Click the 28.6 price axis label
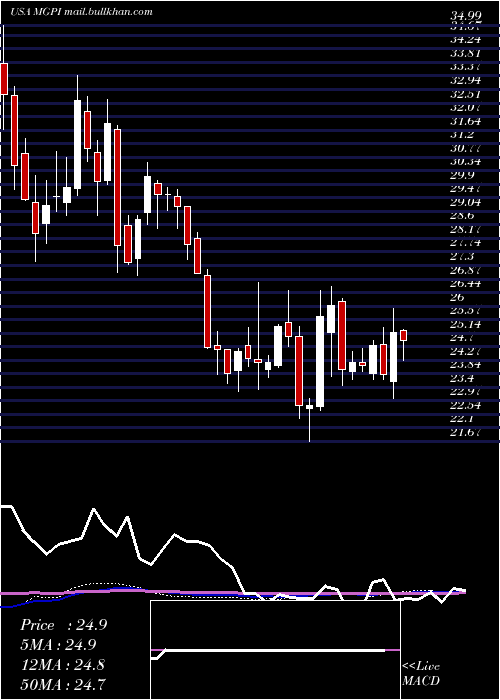 (x=461, y=216)
